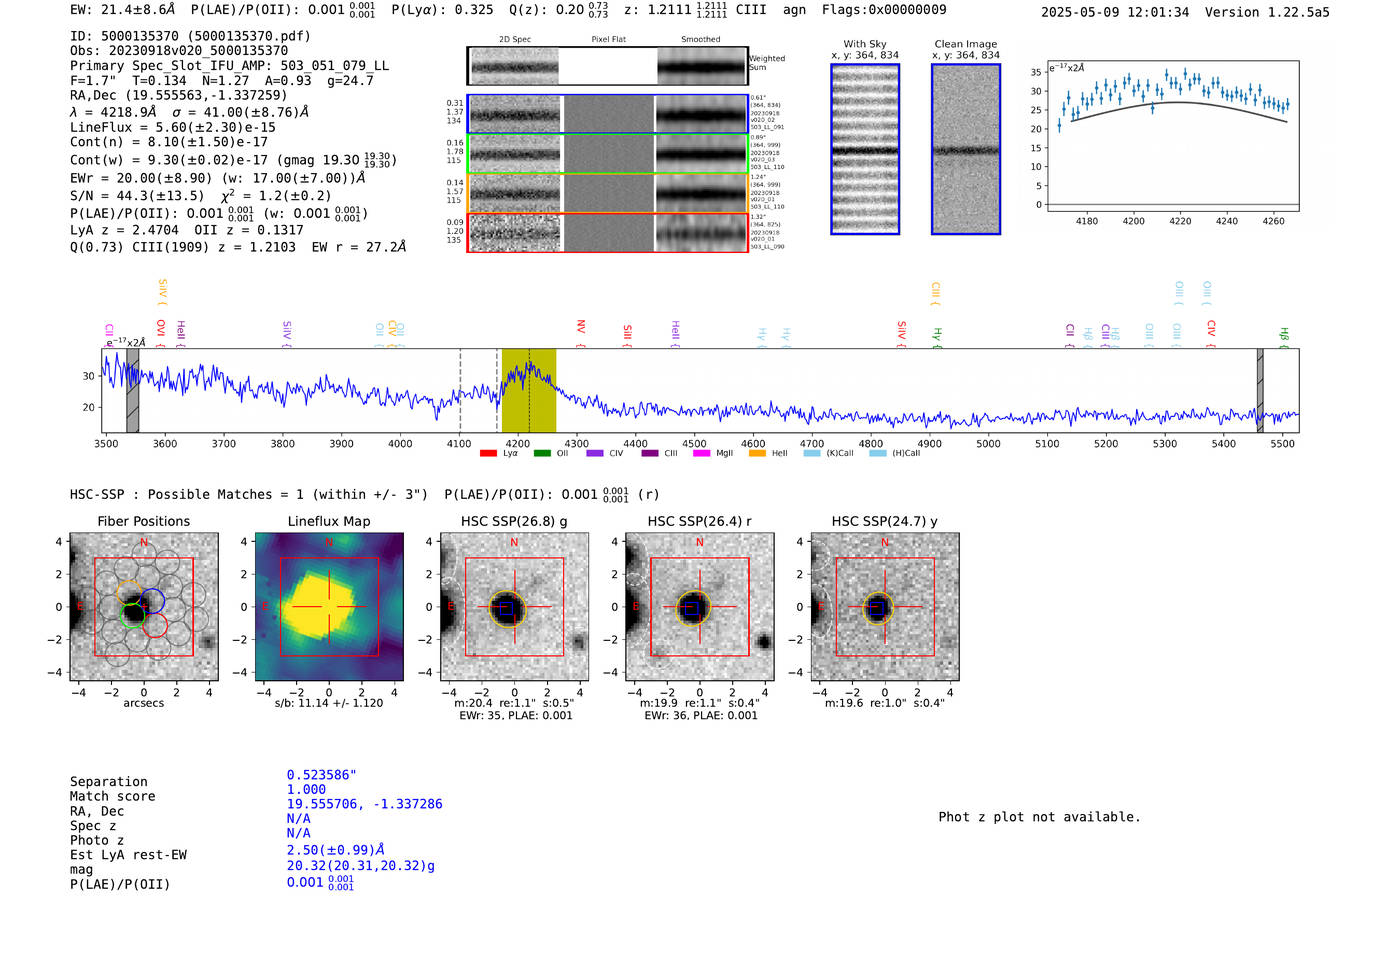This screenshot has height=953, width=1400.
Task: Click the 'EWr: 36, PLAE: 0.001' caption
Action: pos(701,716)
